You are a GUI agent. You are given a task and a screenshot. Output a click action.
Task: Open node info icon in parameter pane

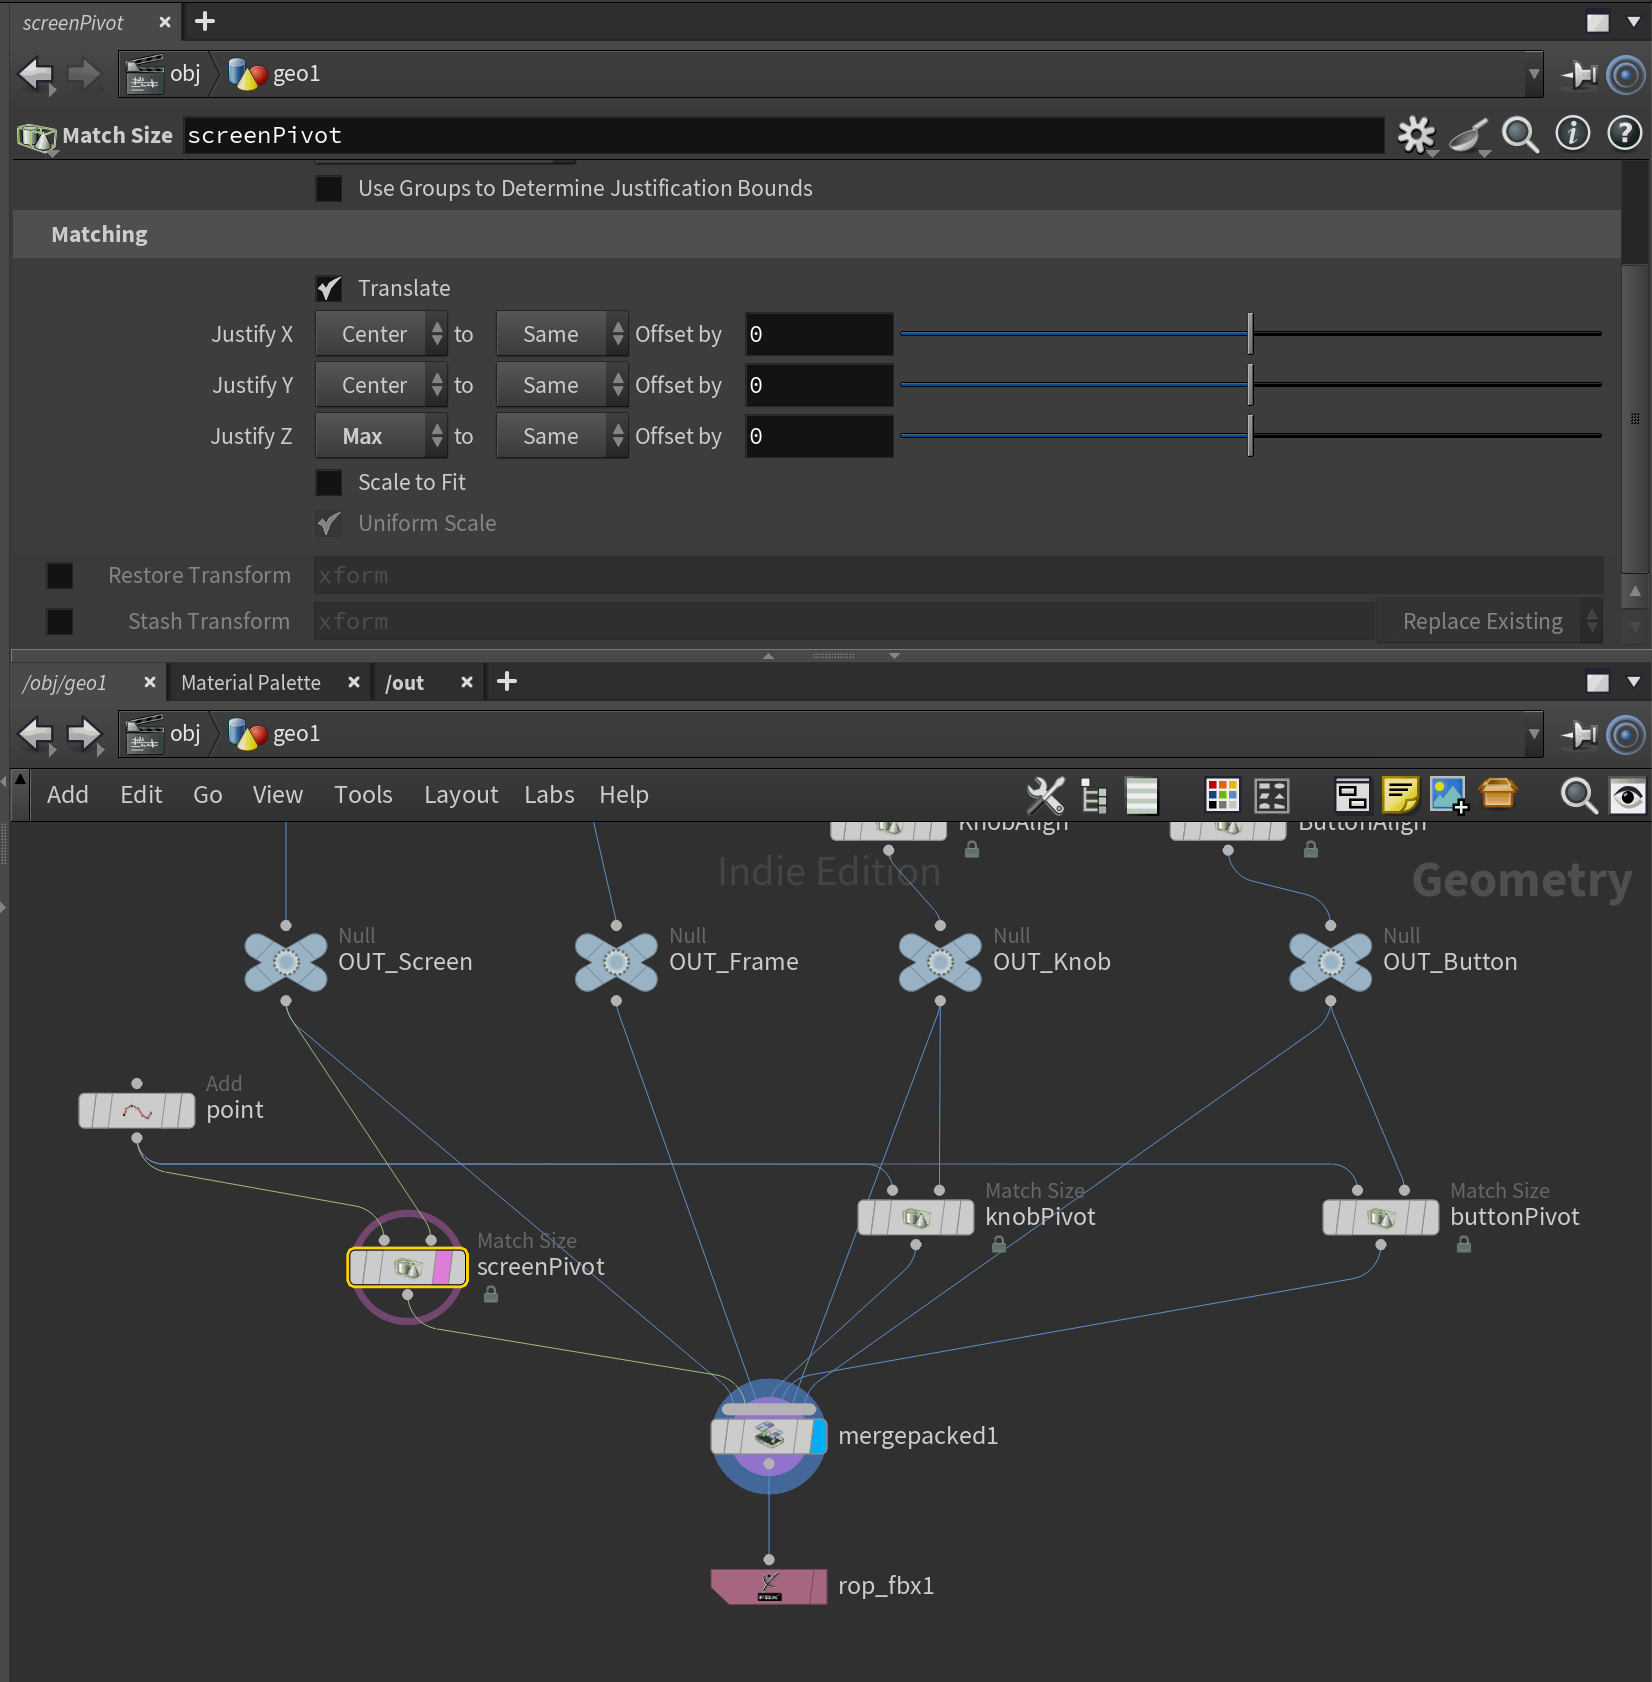1572,133
